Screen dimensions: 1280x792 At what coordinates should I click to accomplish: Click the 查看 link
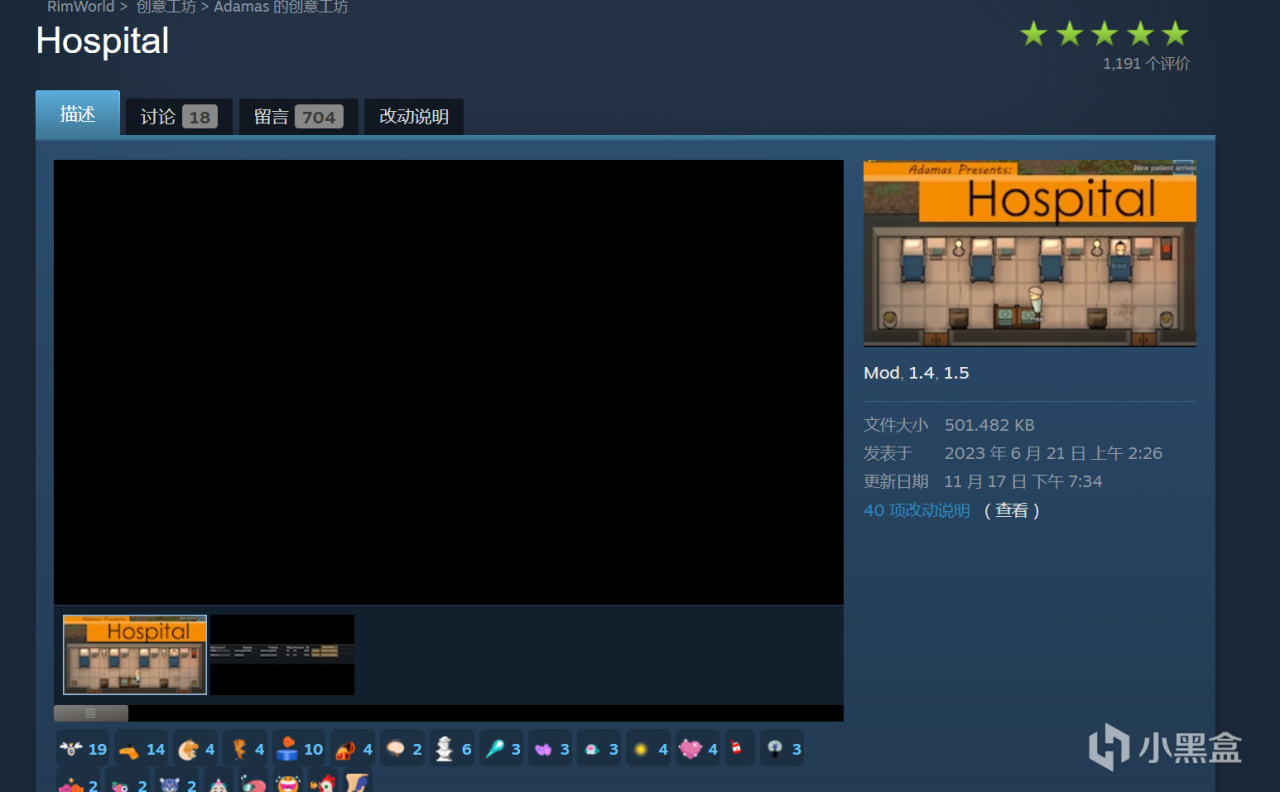click(x=1012, y=510)
